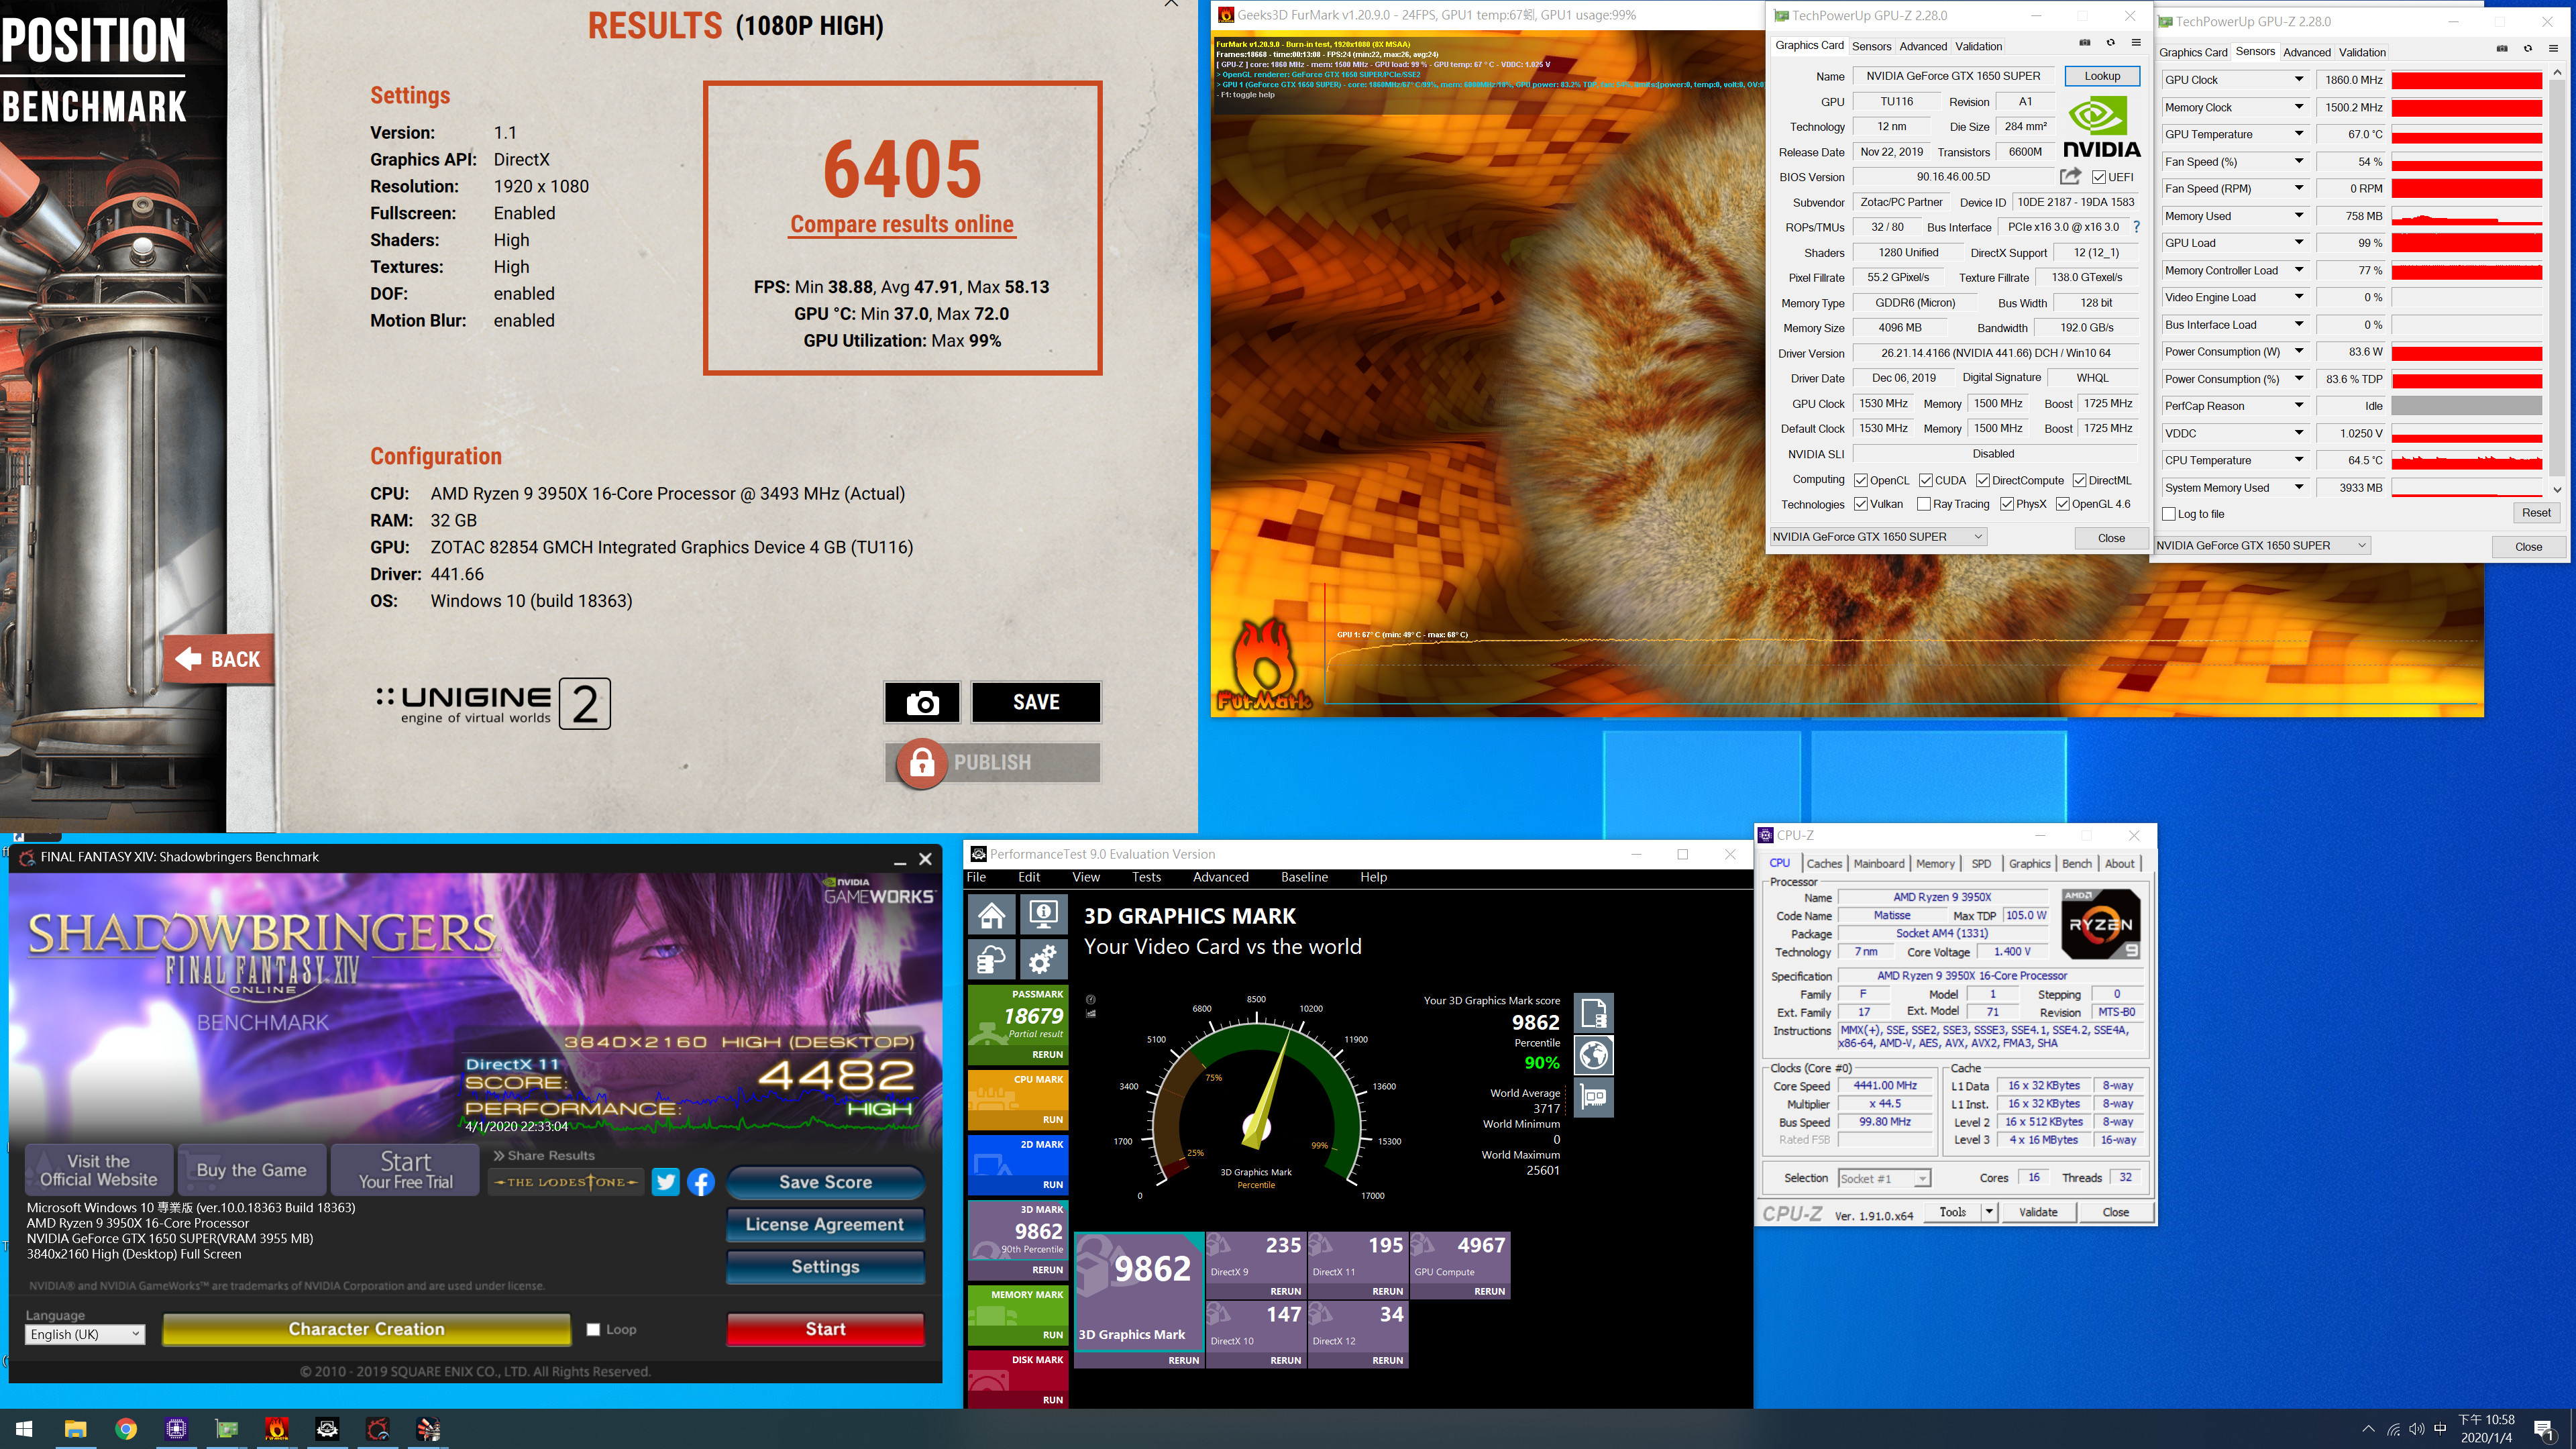The image size is (2576, 1449).
Task: Open hamburger menu in GPU-Z Sensors window
Action: click(x=2553, y=49)
